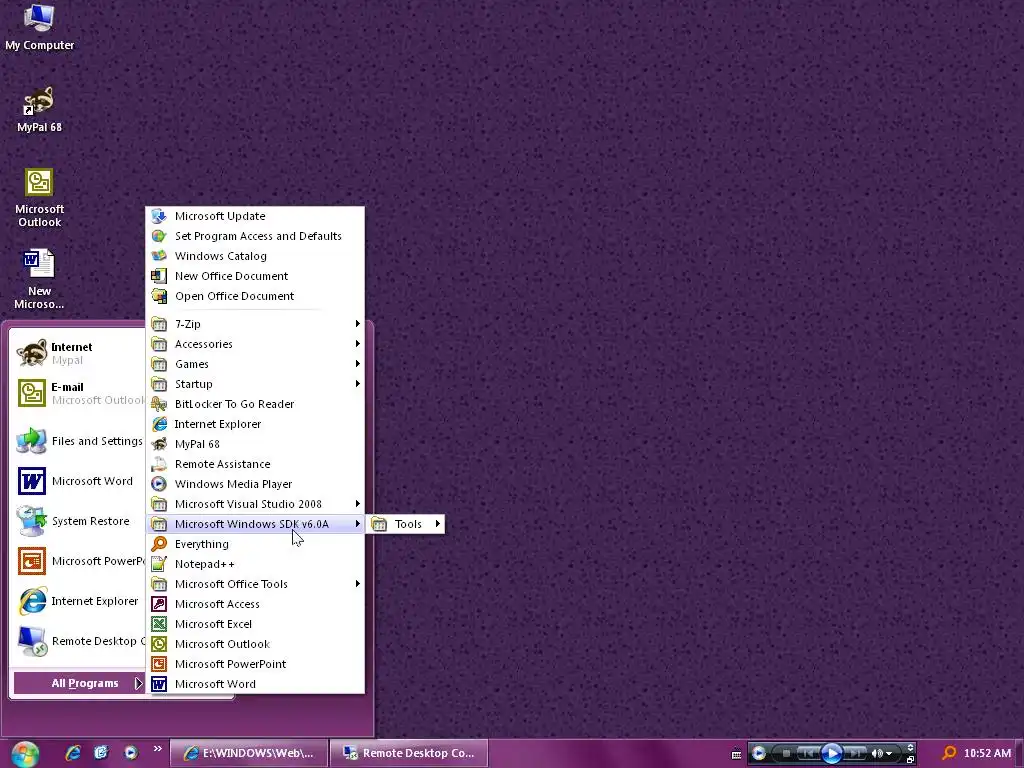Switch to Remote Desktop Connection taskbar button
The height and width of the screenshot is (768, 1024).
[x=409, y=753]
